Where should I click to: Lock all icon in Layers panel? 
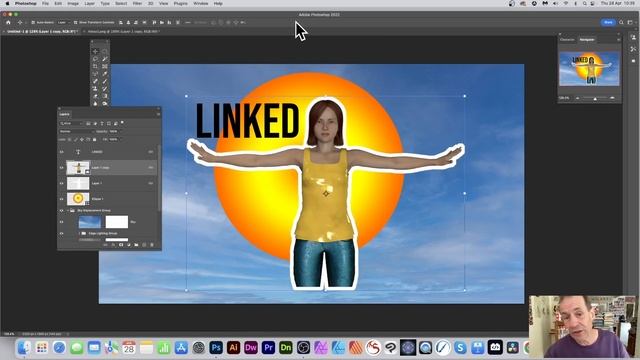[95, 139]
